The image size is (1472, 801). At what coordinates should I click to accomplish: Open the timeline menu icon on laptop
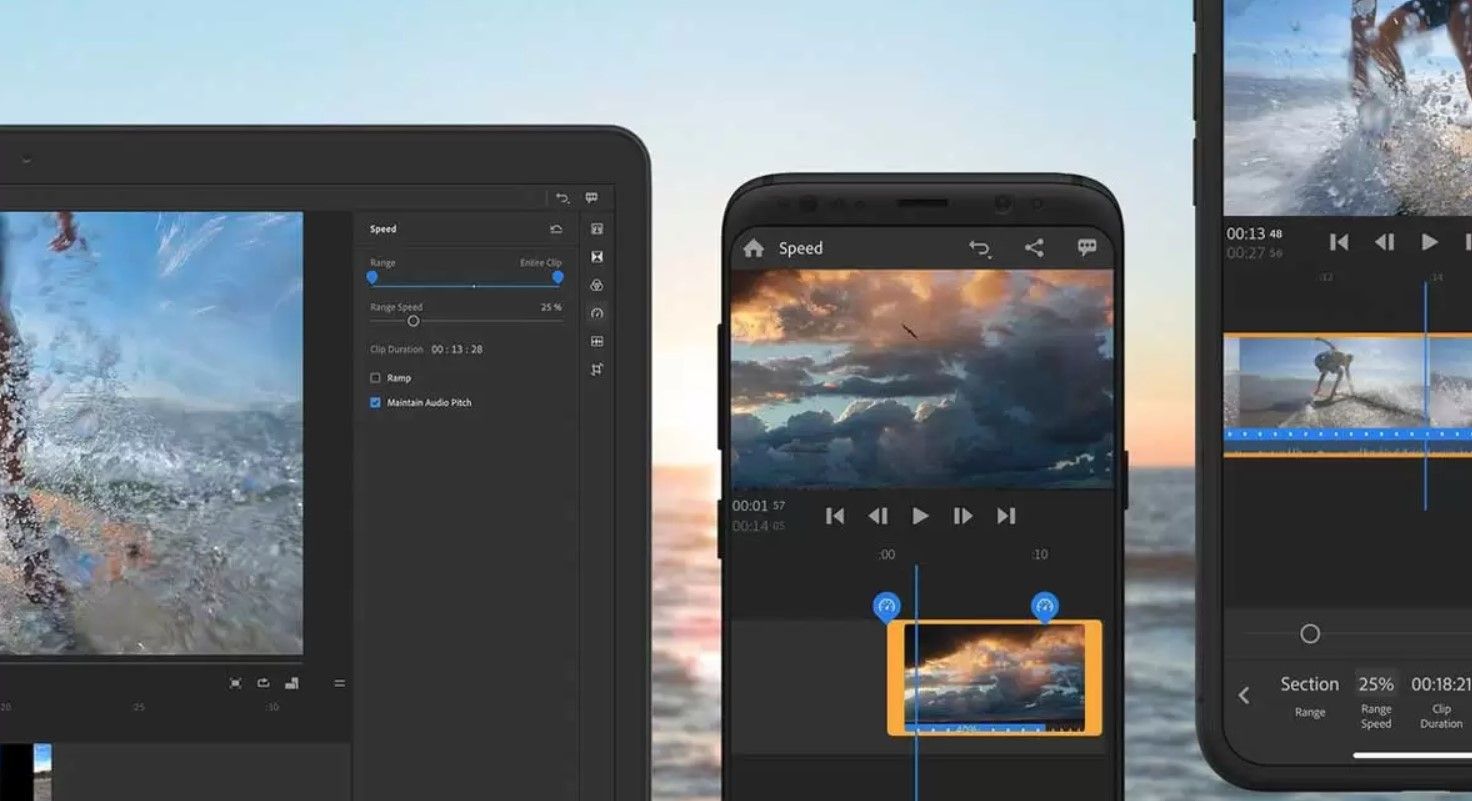[339, 683]
